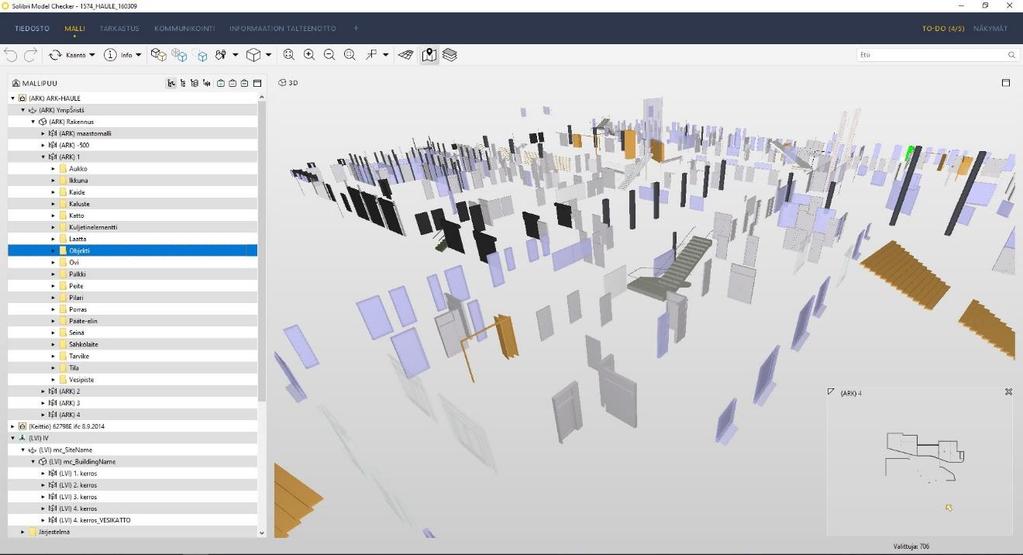
Task: Click the footprints walk mode icon
Action: click(221, 55)
